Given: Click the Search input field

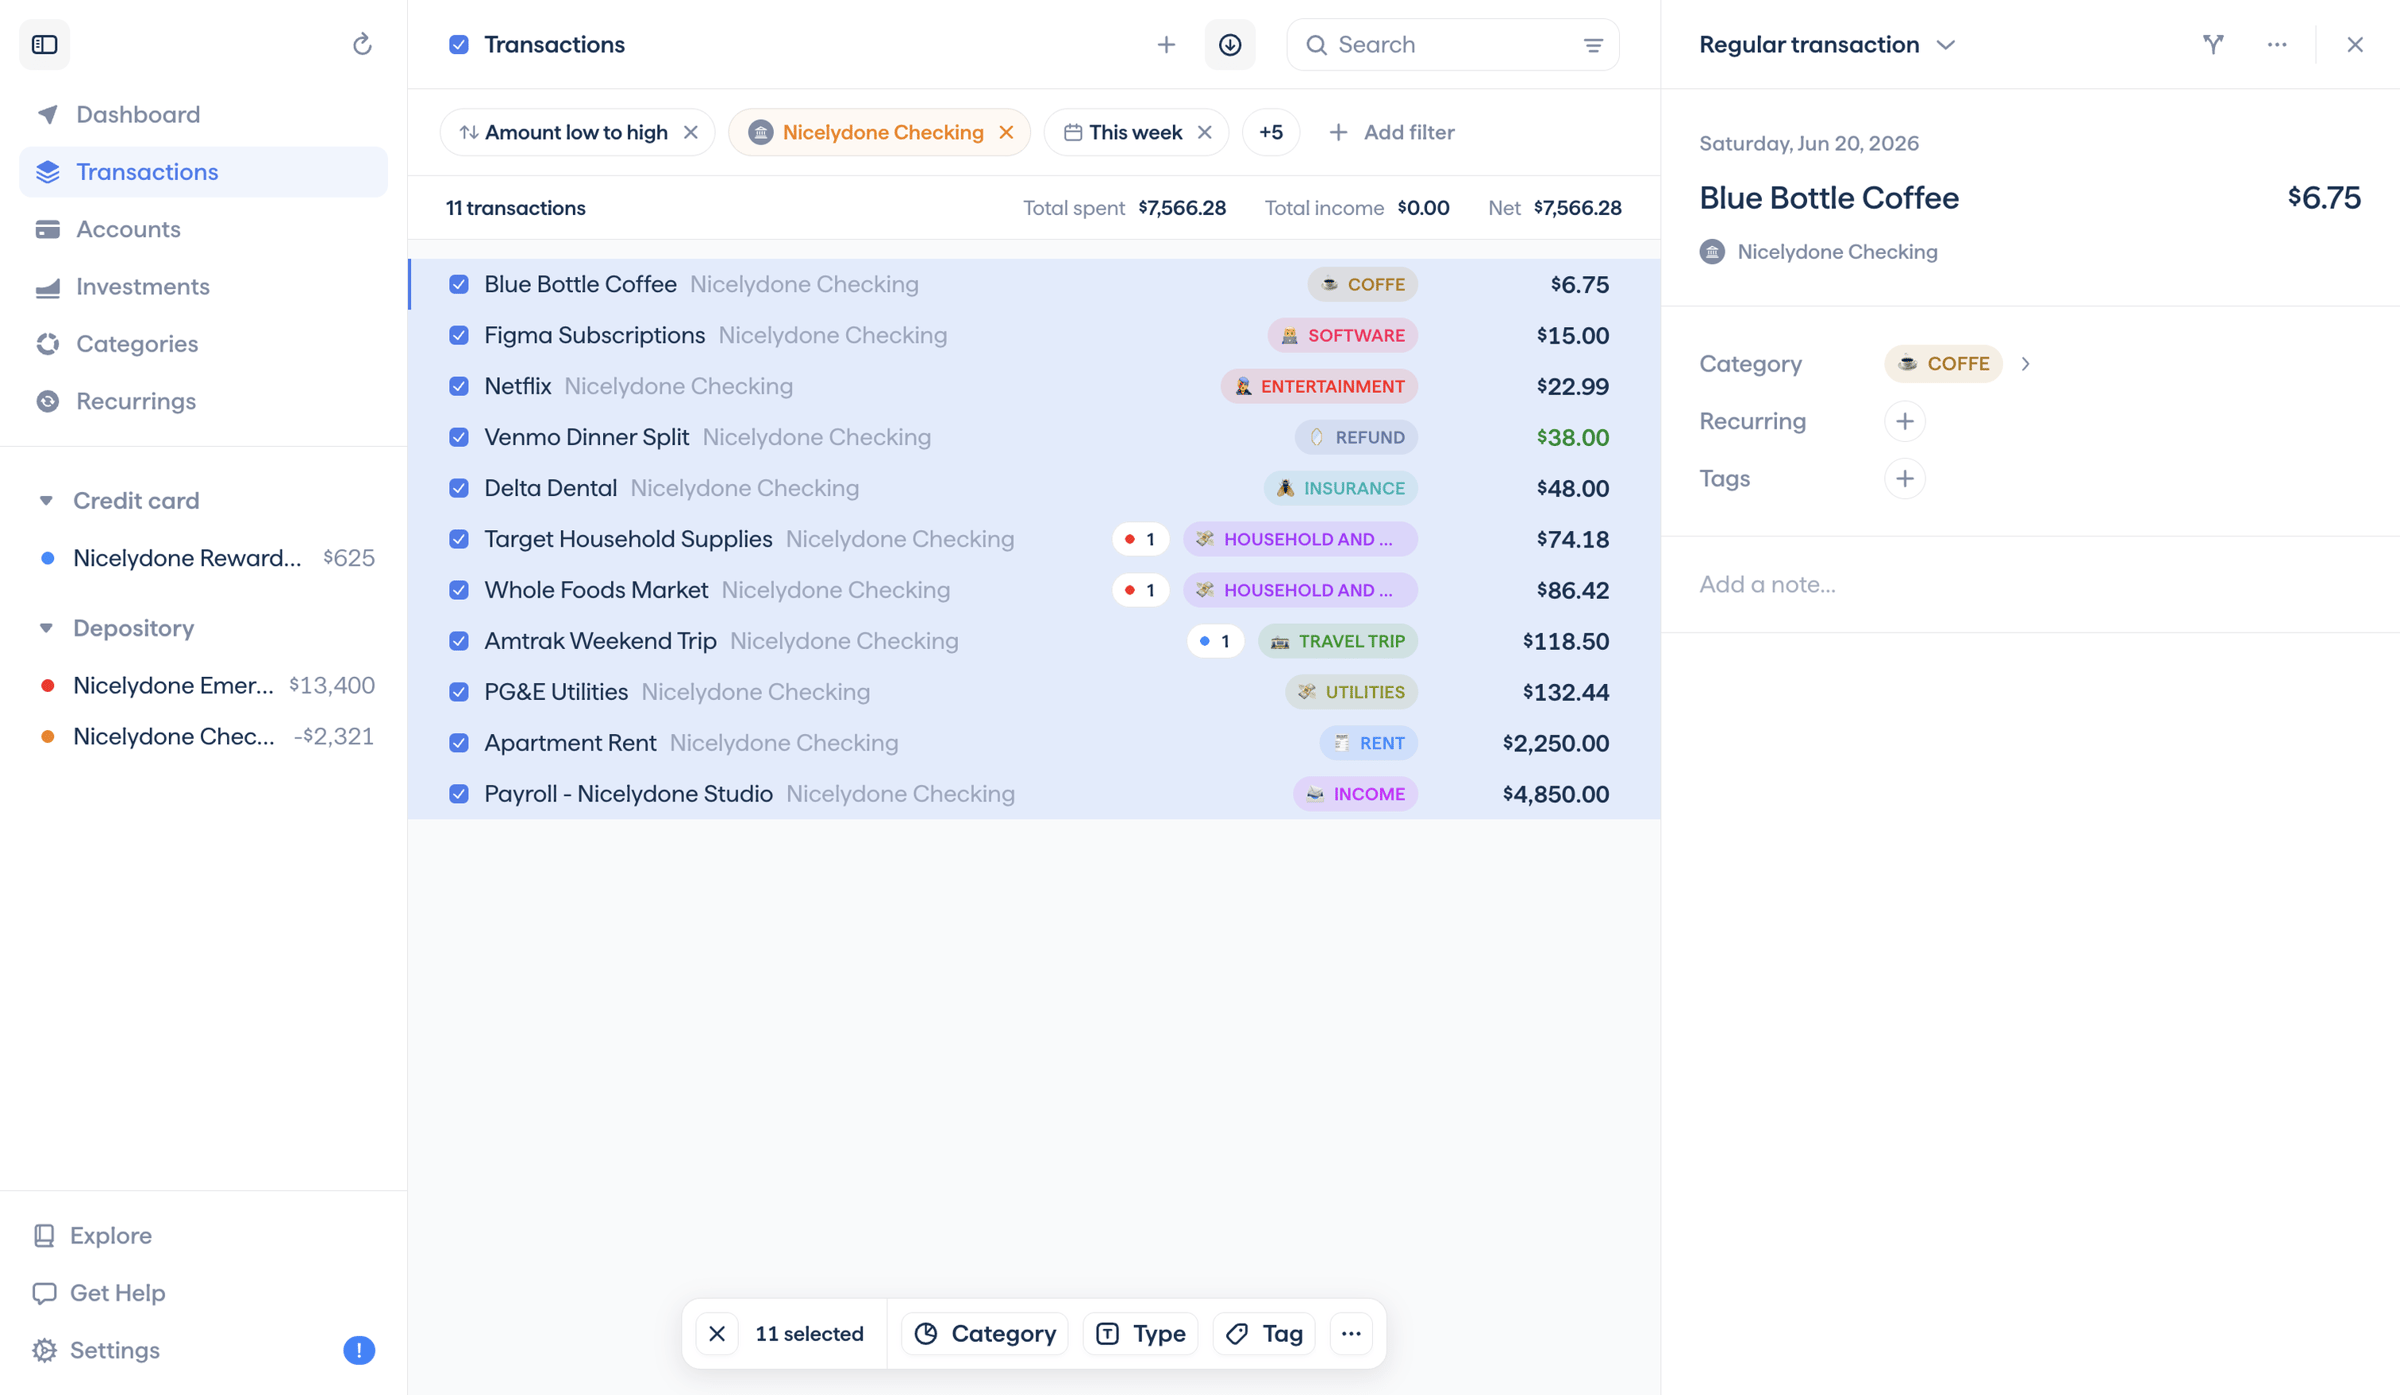Looking at the screenshot, I should point(1452,45).
